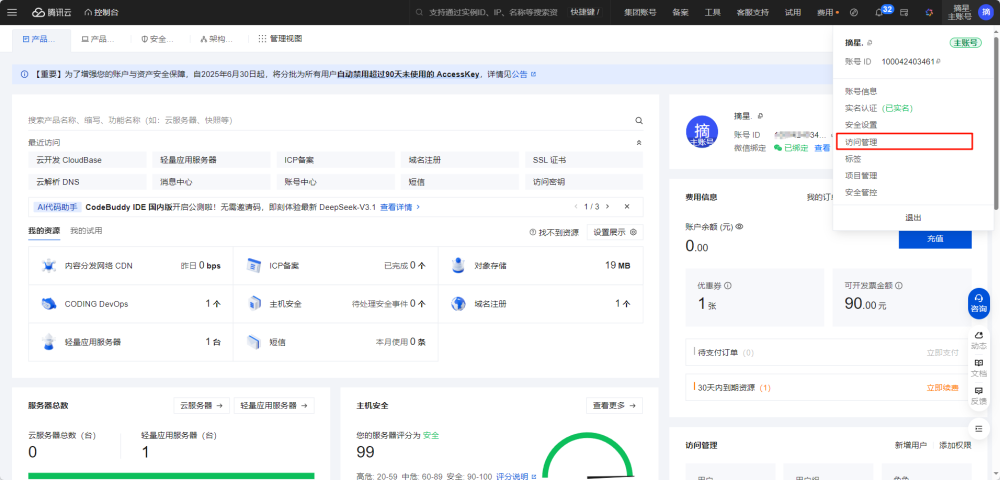The height and width of the screenshot is (480, 1000).
Task: Copy the account ID 100042403461
Action: pos(938,61)
